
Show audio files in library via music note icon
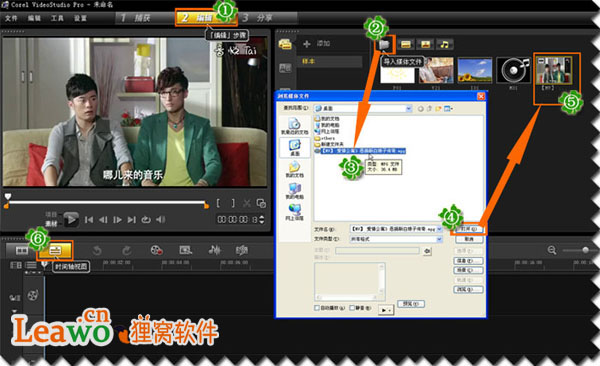[x=444, y=44]
